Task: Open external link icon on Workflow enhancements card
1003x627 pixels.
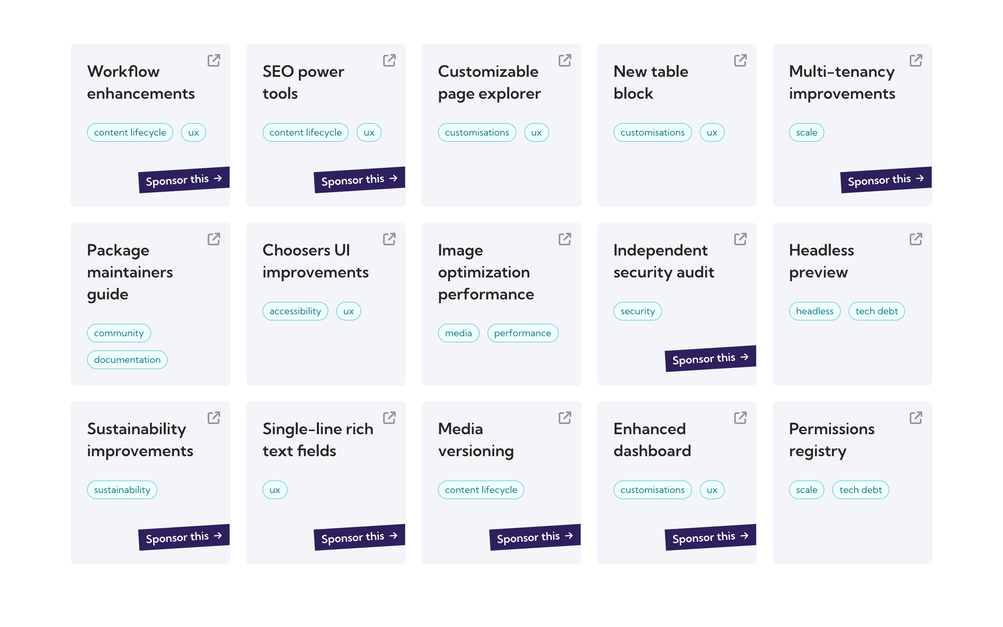Action: tap(214, 60)
